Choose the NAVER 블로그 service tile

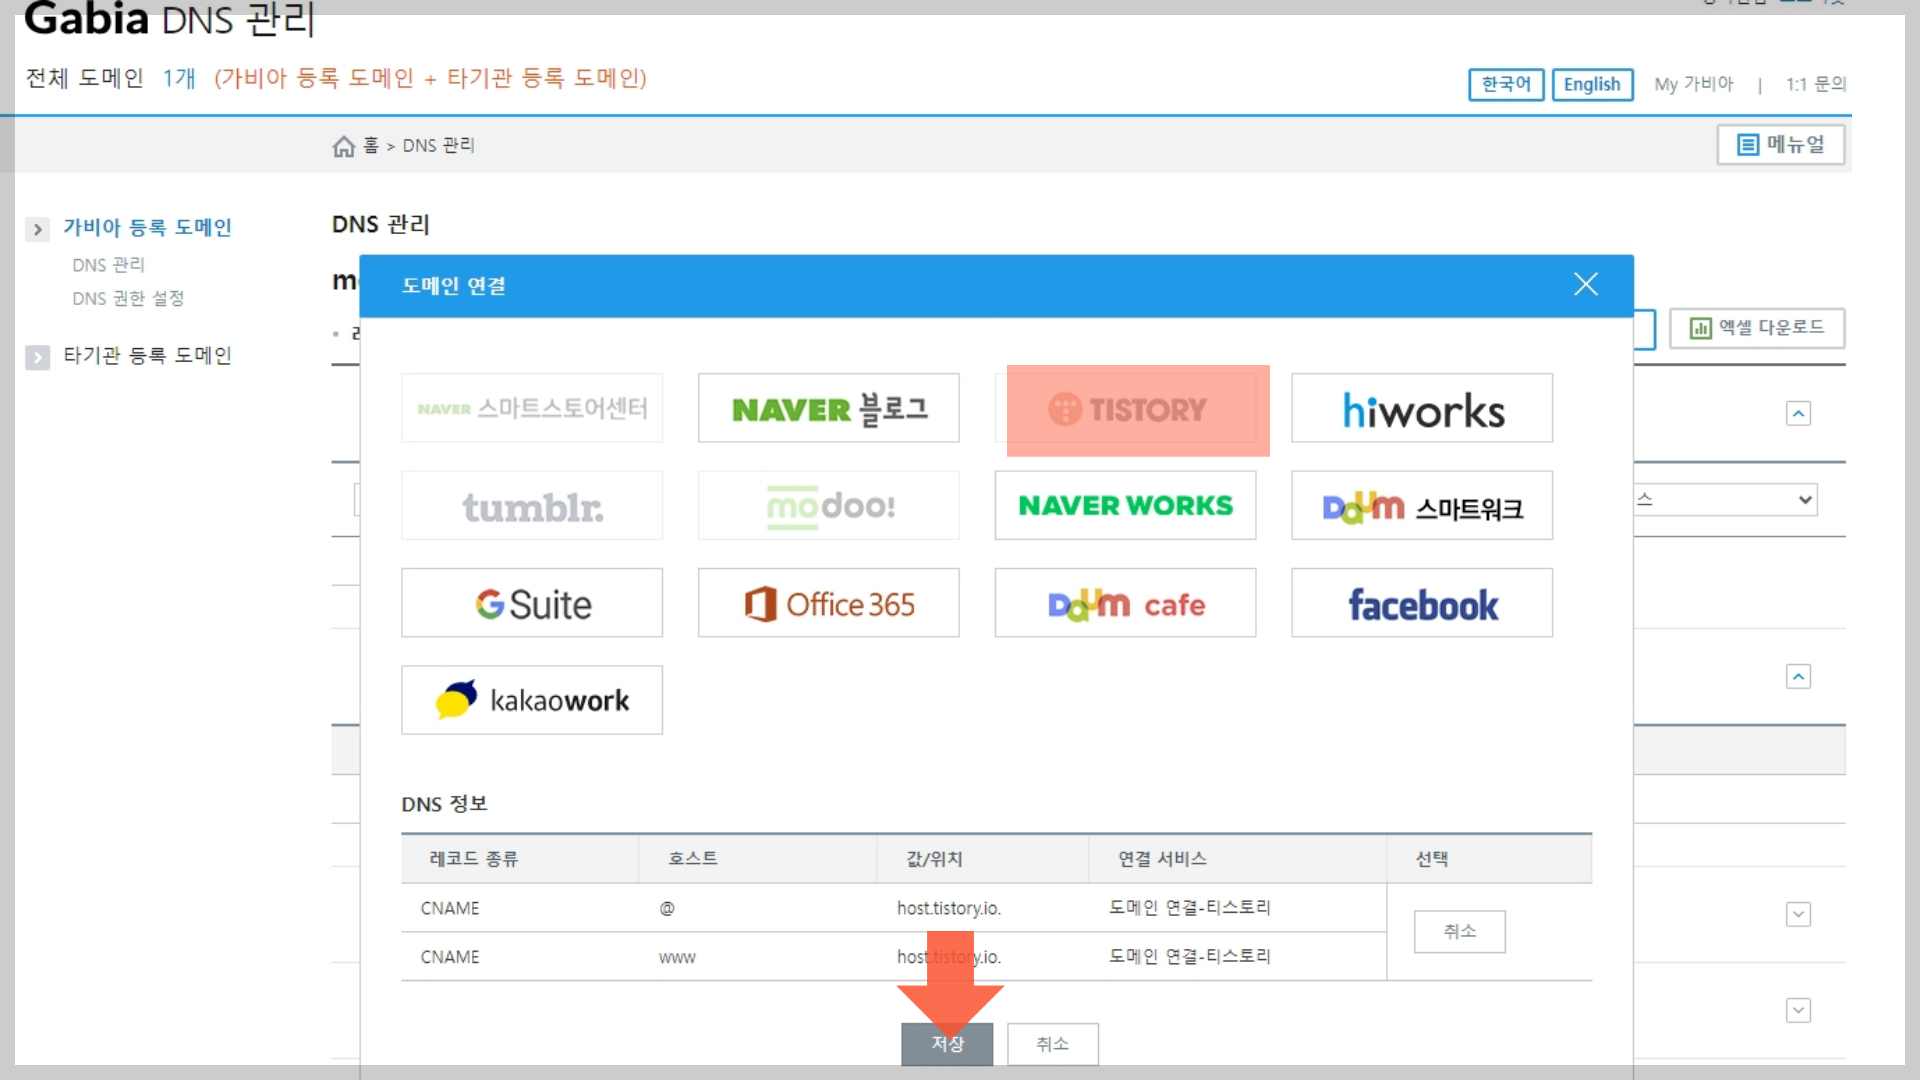828,409
